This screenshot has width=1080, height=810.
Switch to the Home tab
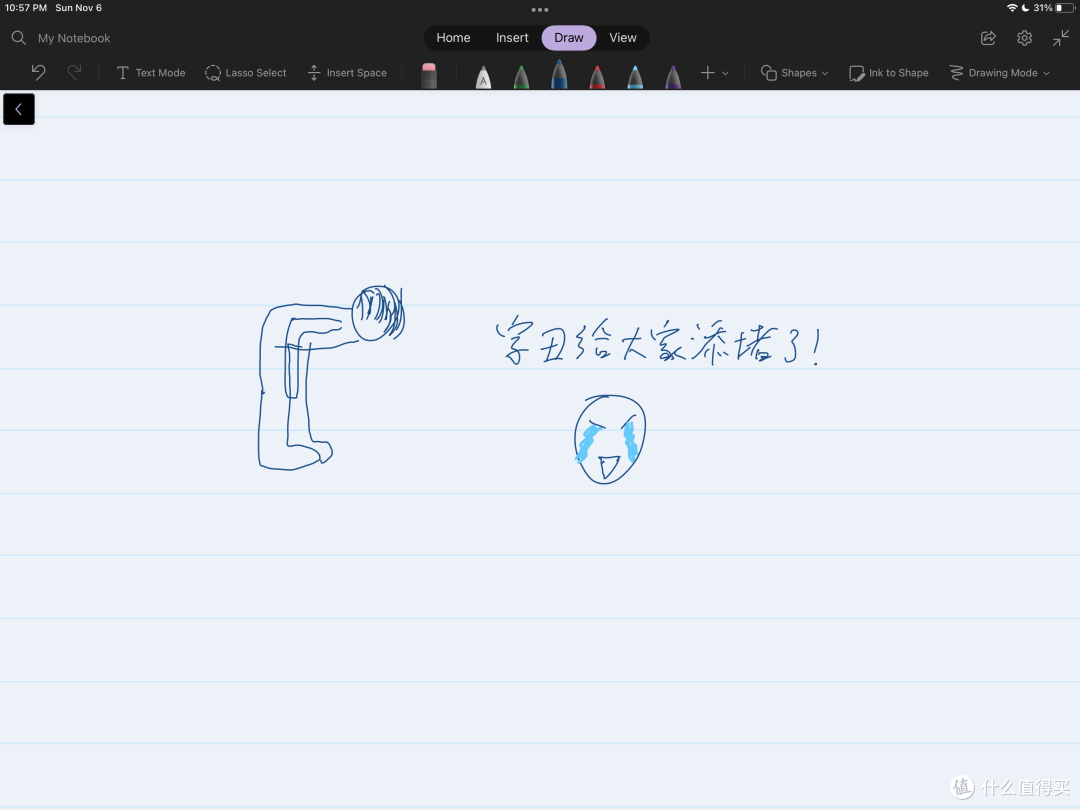[453, 38]
